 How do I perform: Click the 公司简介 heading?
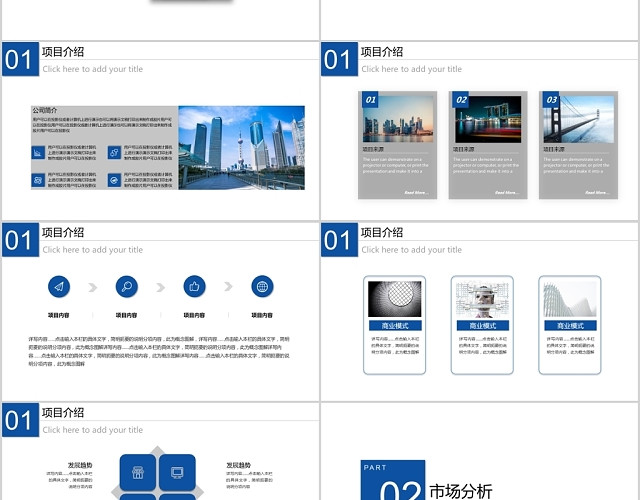(x=45, y=110)
